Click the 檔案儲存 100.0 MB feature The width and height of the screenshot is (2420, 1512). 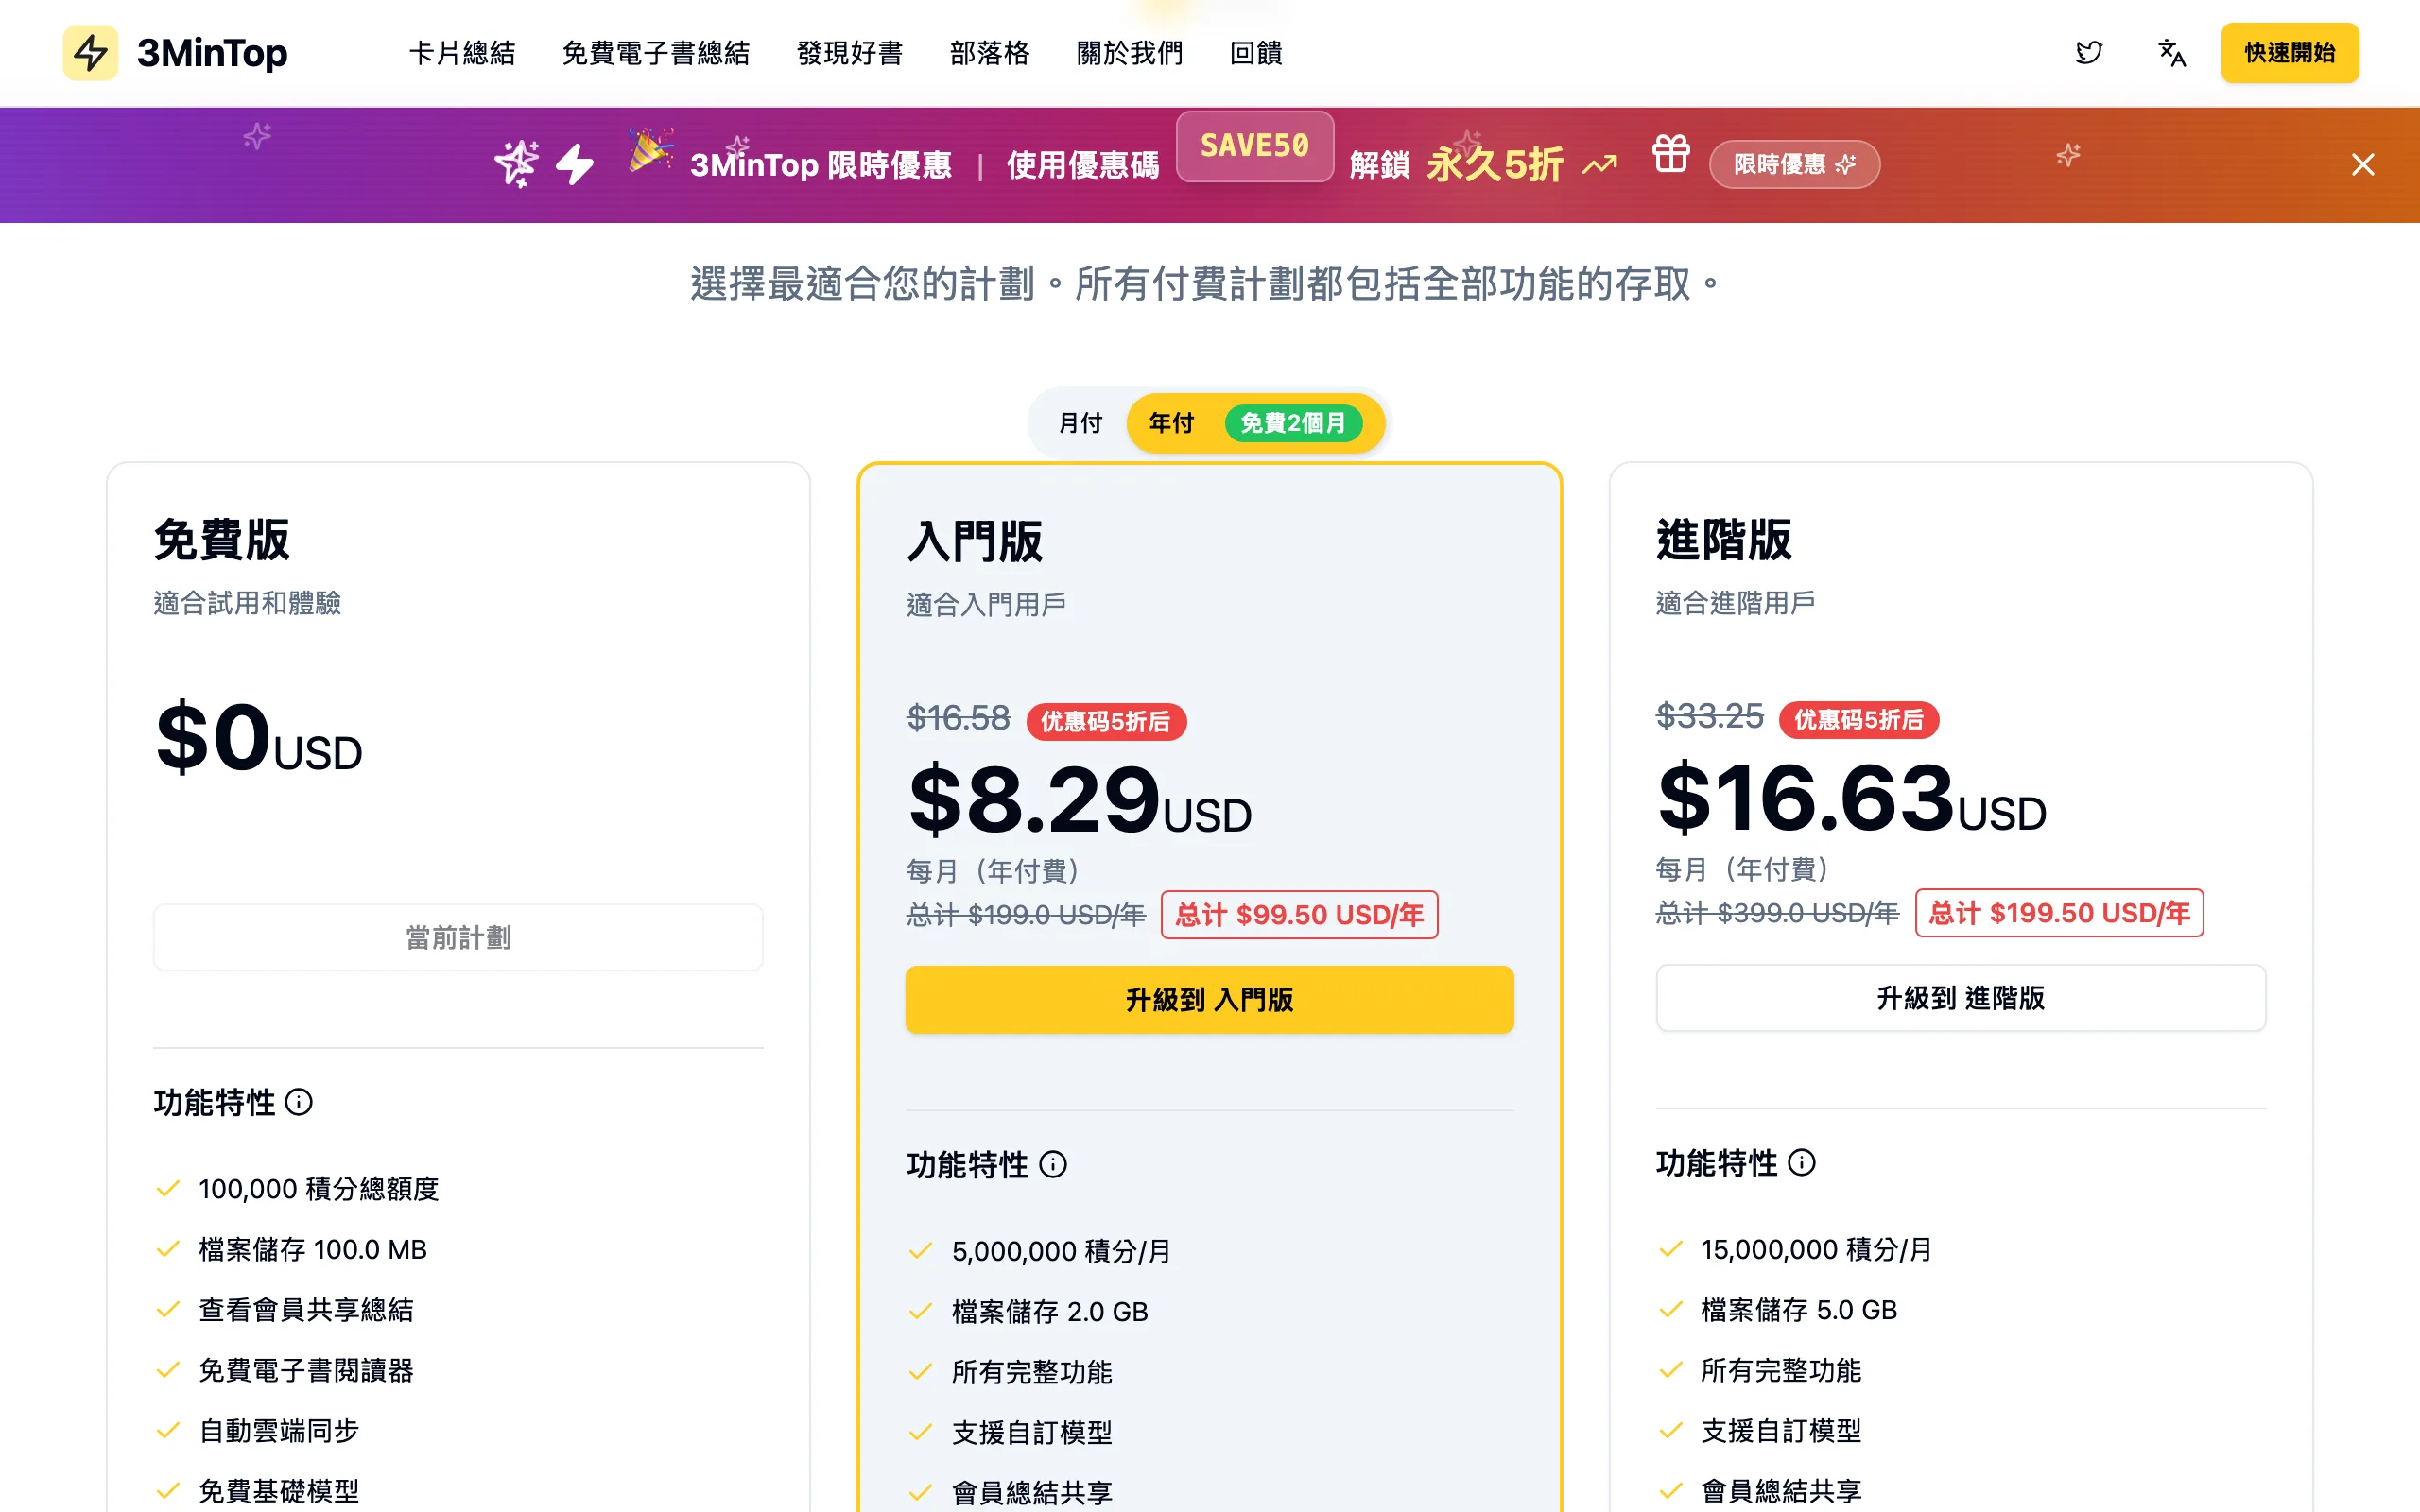click(x=313, y=1249)
